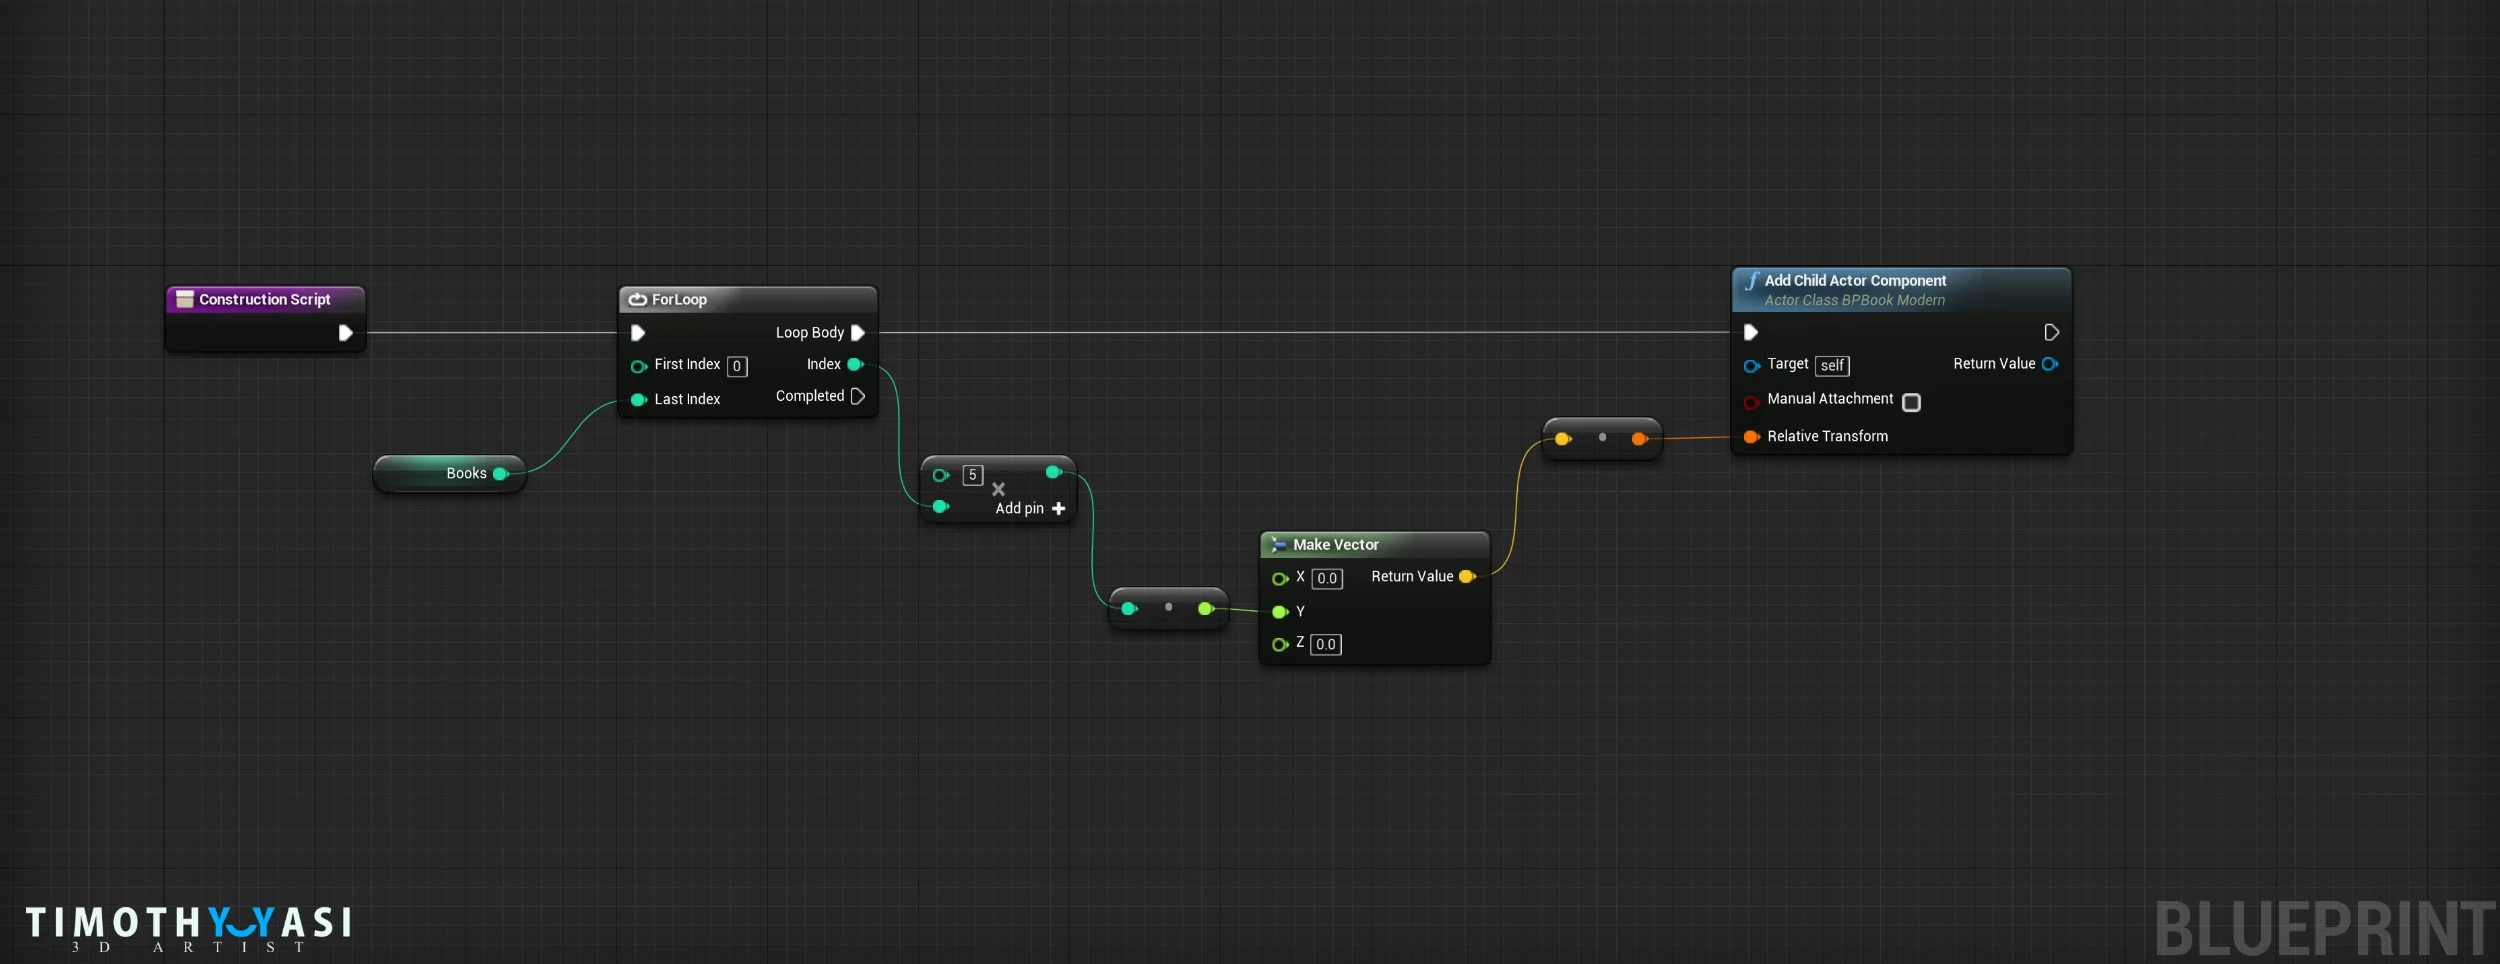Click the Books variable output pin
This screenshot has height=964, width=2500.
tap(502, 474)
